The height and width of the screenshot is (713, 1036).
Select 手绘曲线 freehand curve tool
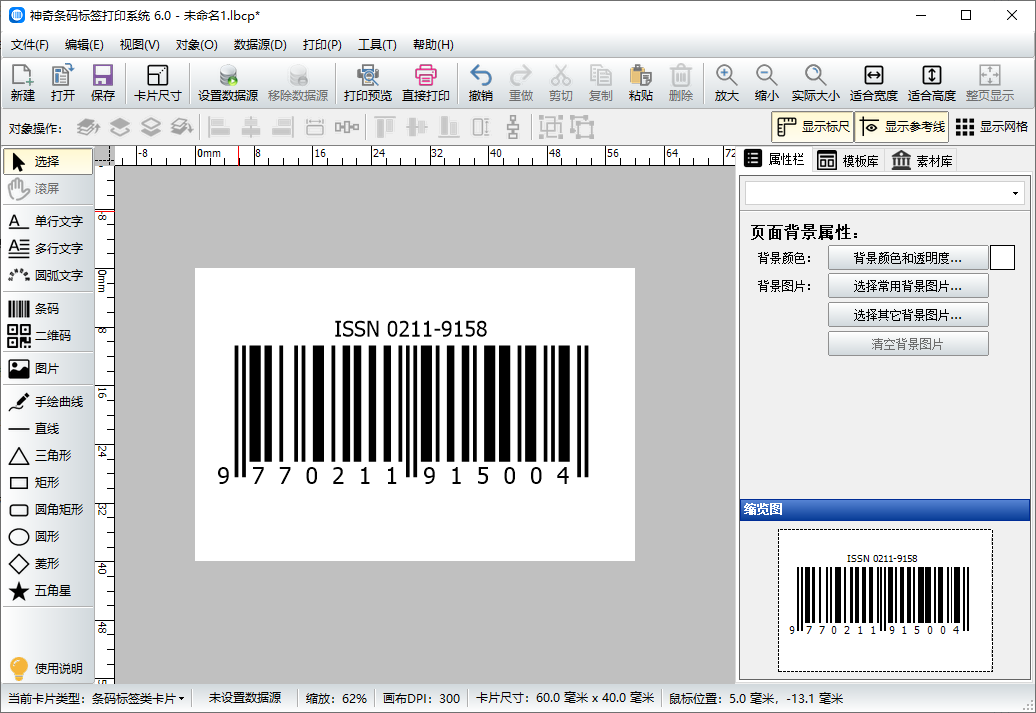click(48, 402)
